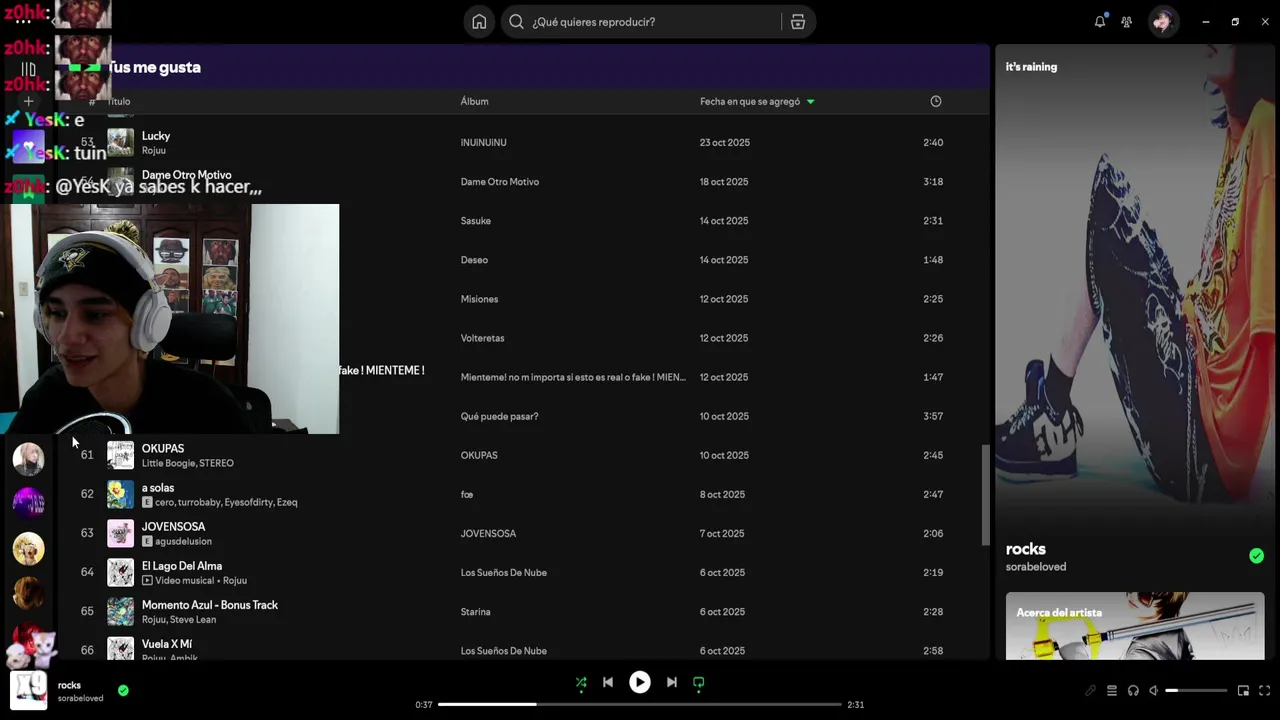Open connect to a device headphones icon
1280x720 pixels.
[1133, 690]
